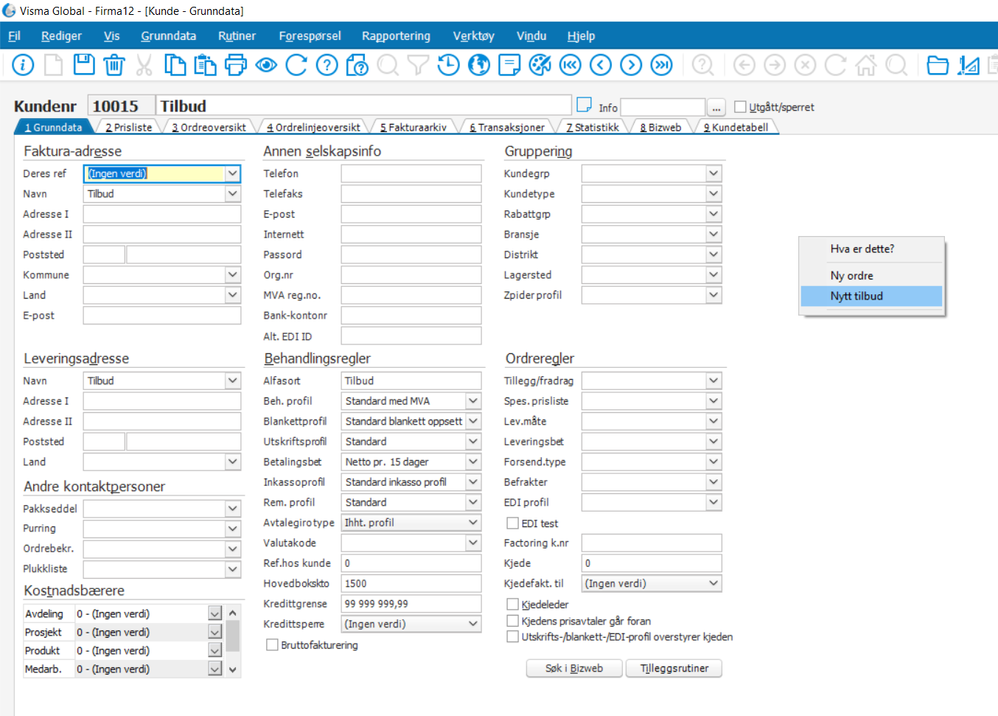Choose Nytt tilbud from context menu
The height and width of the screenshot is (716, 998).
(x=857, y=296)
